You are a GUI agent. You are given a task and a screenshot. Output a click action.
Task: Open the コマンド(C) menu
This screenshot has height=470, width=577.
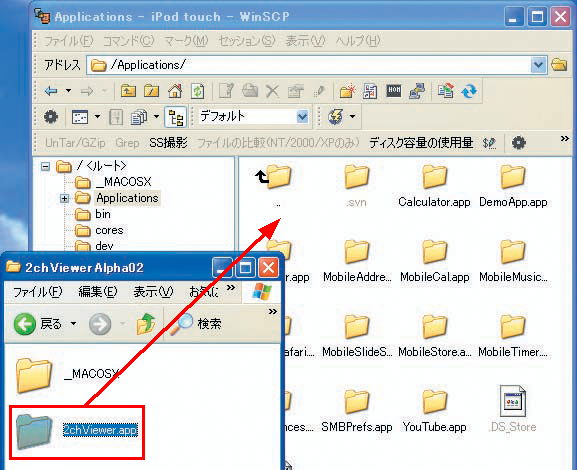pos(128,40)
